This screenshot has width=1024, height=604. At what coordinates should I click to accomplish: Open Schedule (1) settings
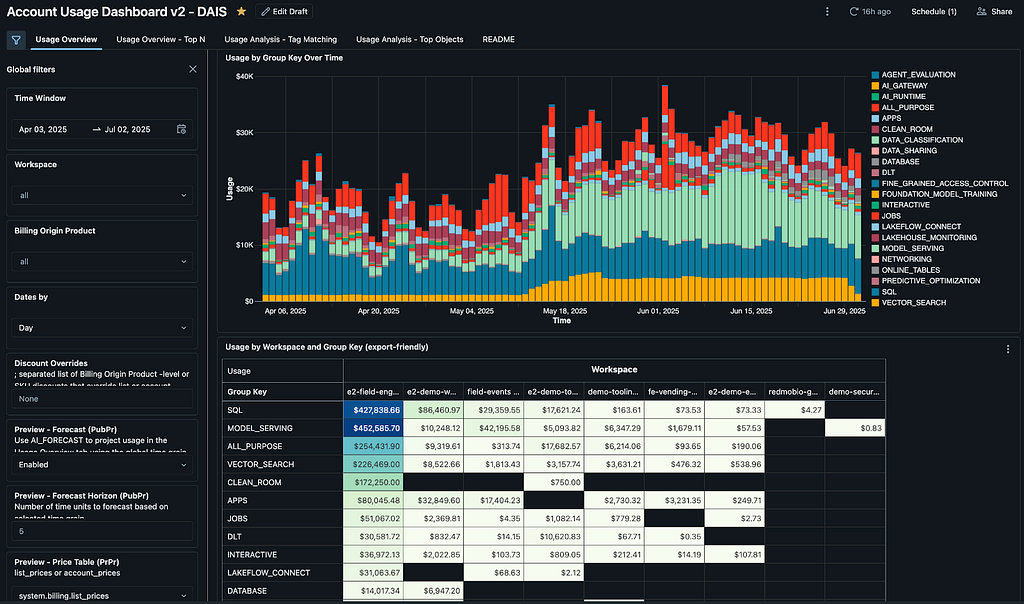click(933, 12)
